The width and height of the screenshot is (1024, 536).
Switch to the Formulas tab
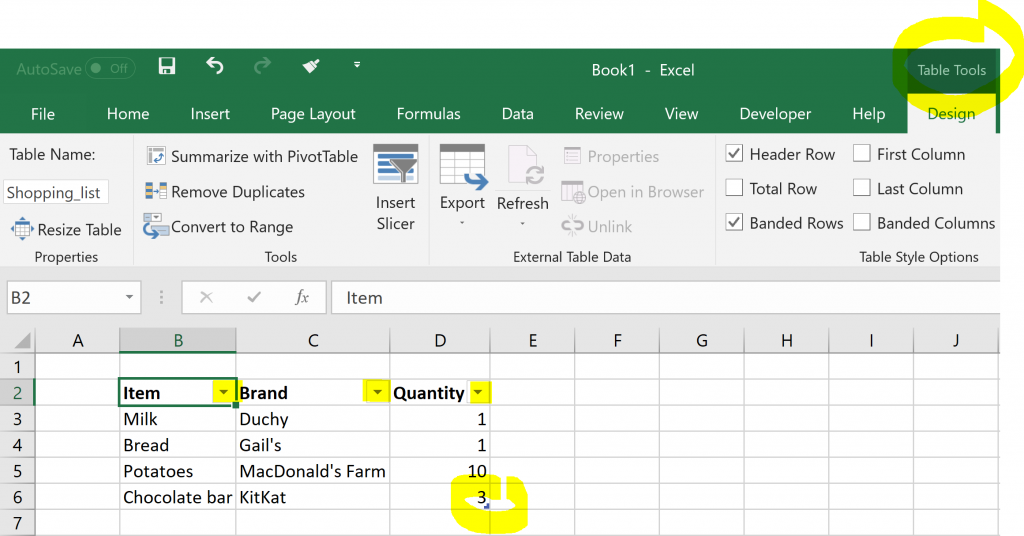[x=428, y=114]
